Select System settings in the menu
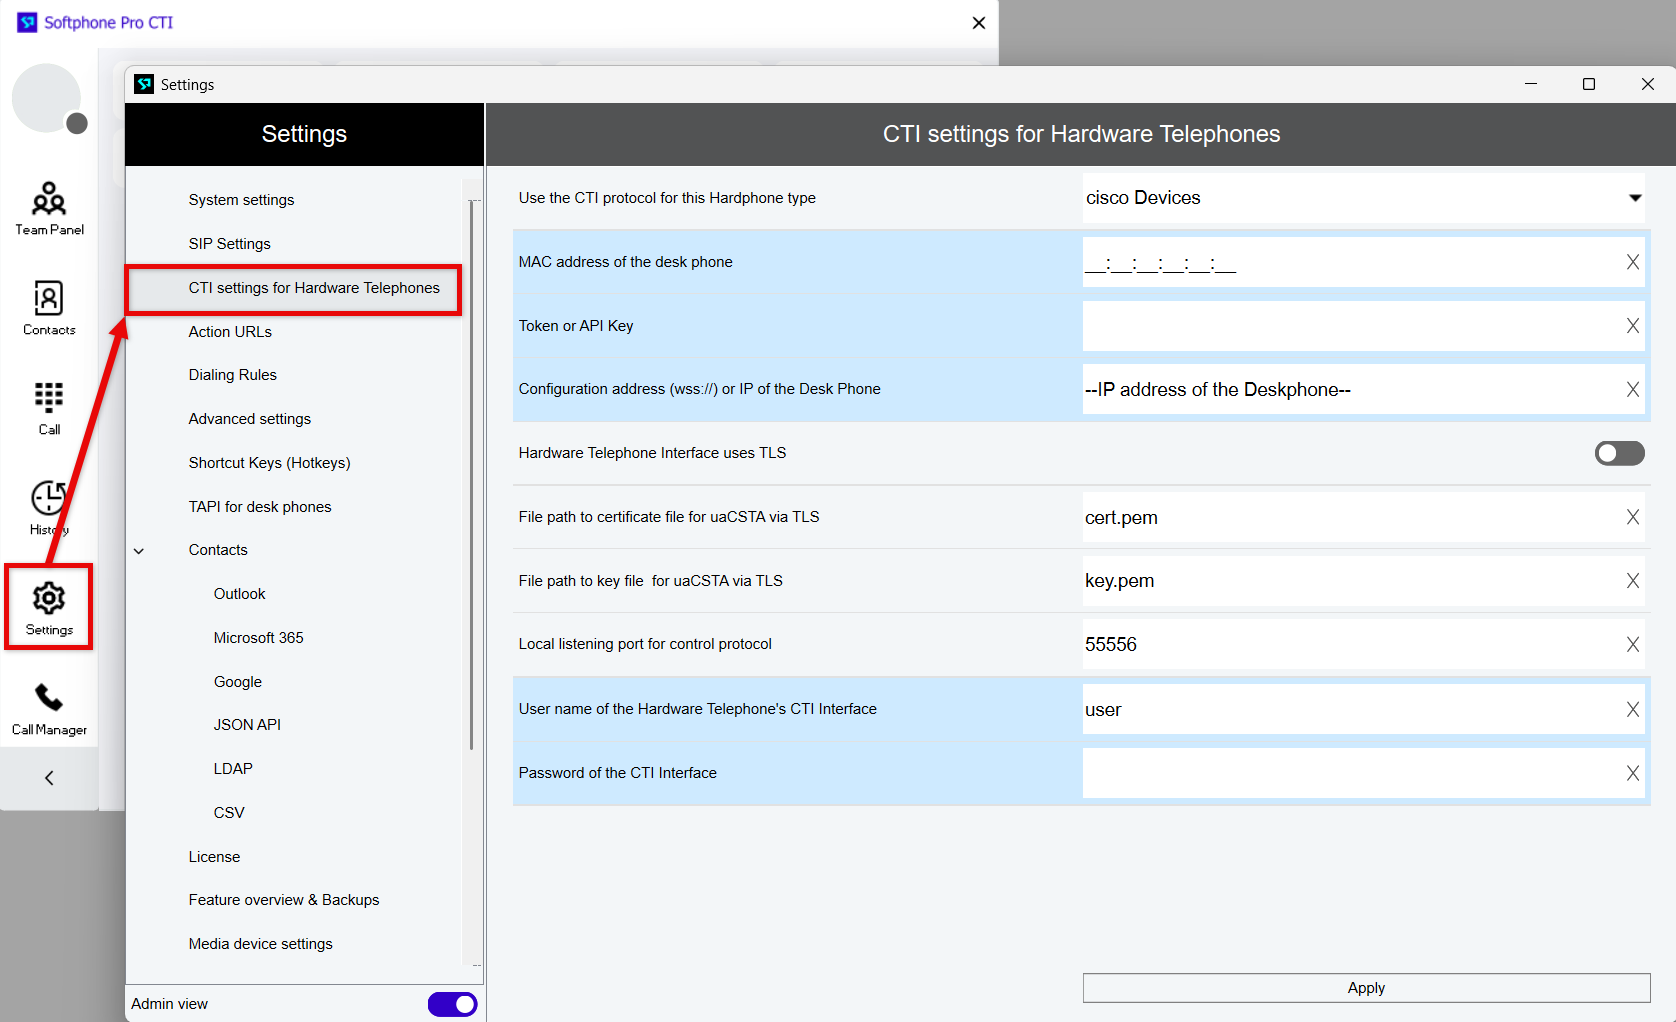Screen dimensions: 1676x1022 tap(241, 200)
